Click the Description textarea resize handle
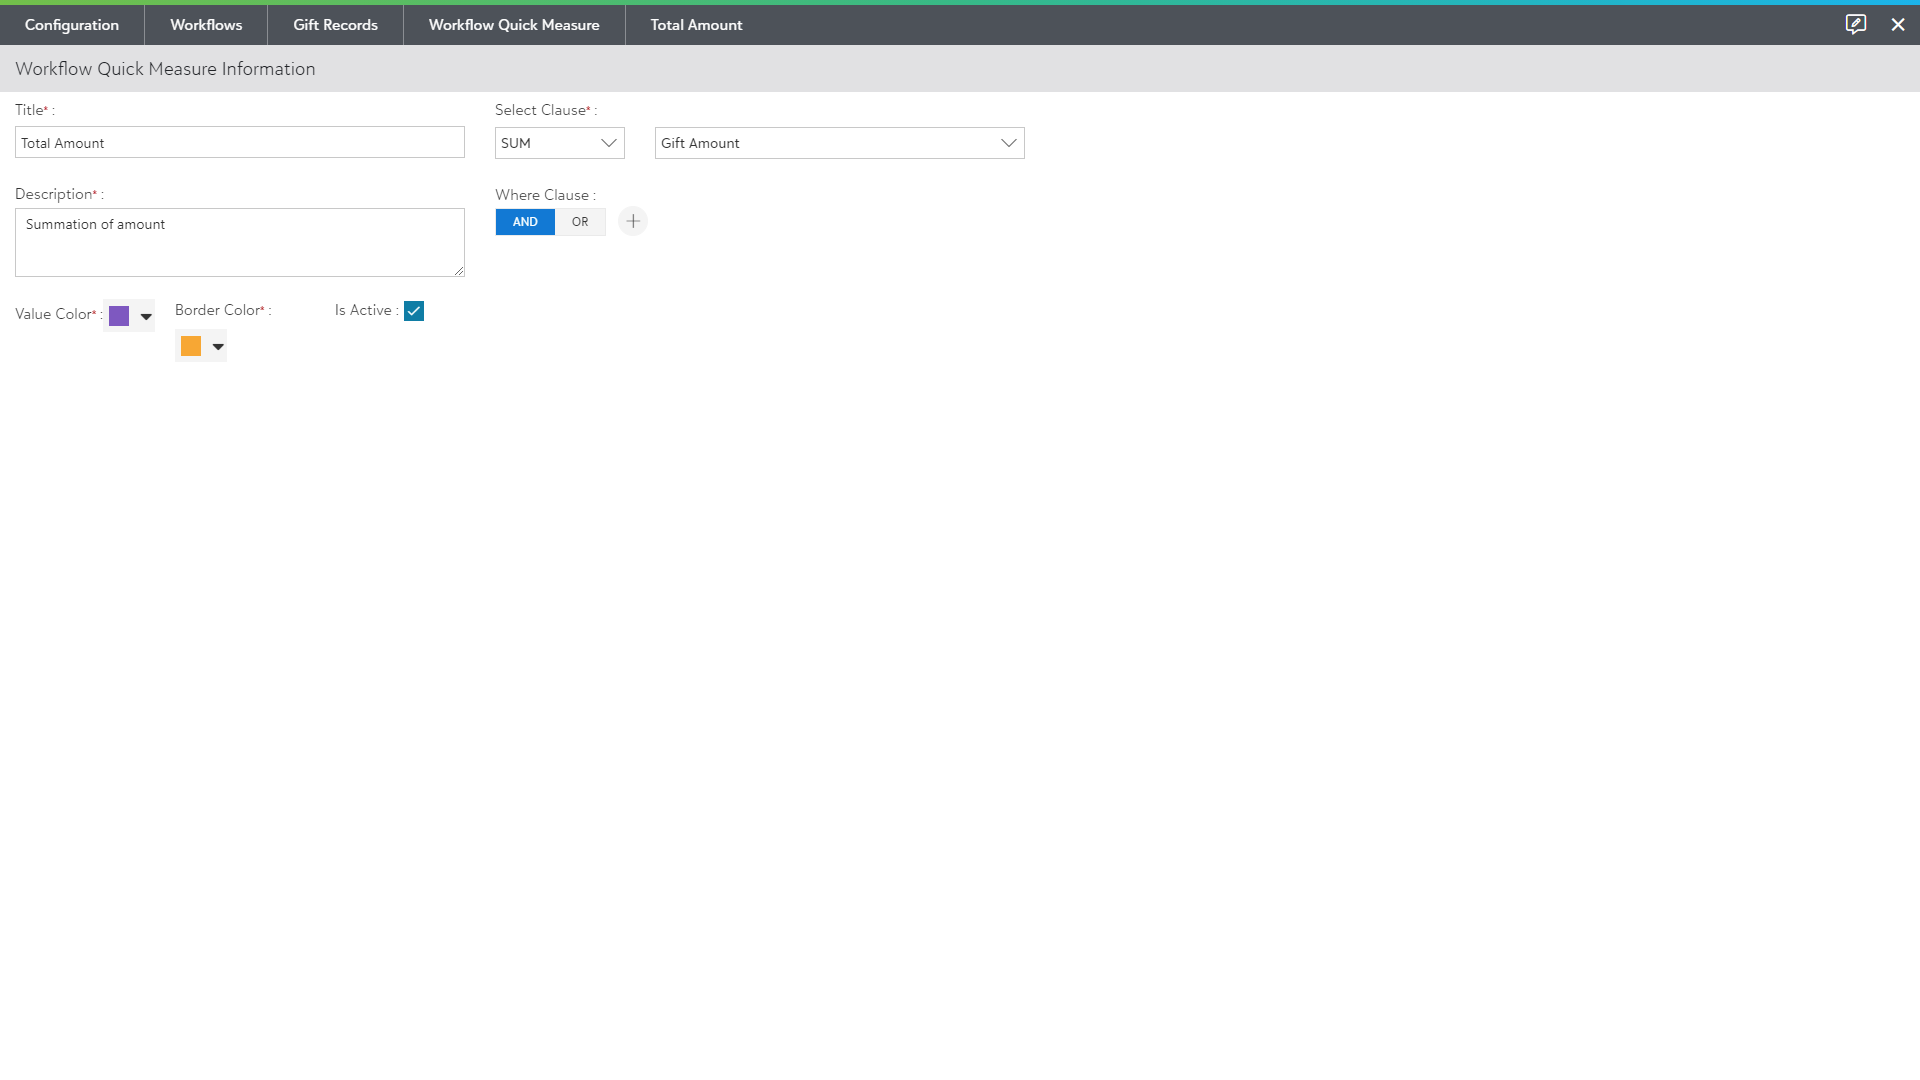This screenshot has width=1920, height=1080. [x=459, y=271]
